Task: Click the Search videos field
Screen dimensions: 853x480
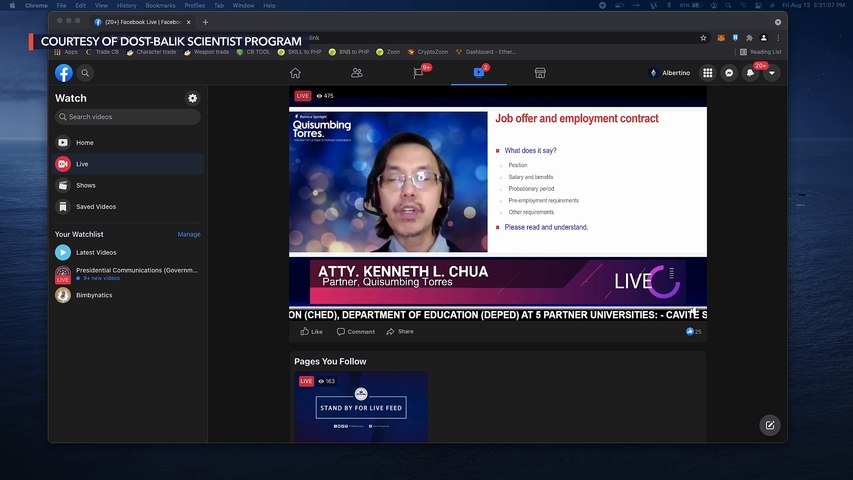Action: [x=128, y=117]
